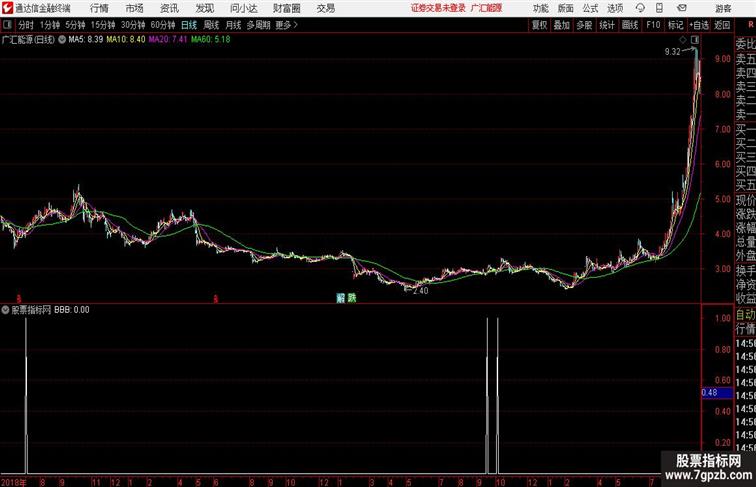Image resolution: width=756 pixels, height=487 pixels.
Task: Open the 发现 menu
Action: pyautogui.click(x=204, y=8)
